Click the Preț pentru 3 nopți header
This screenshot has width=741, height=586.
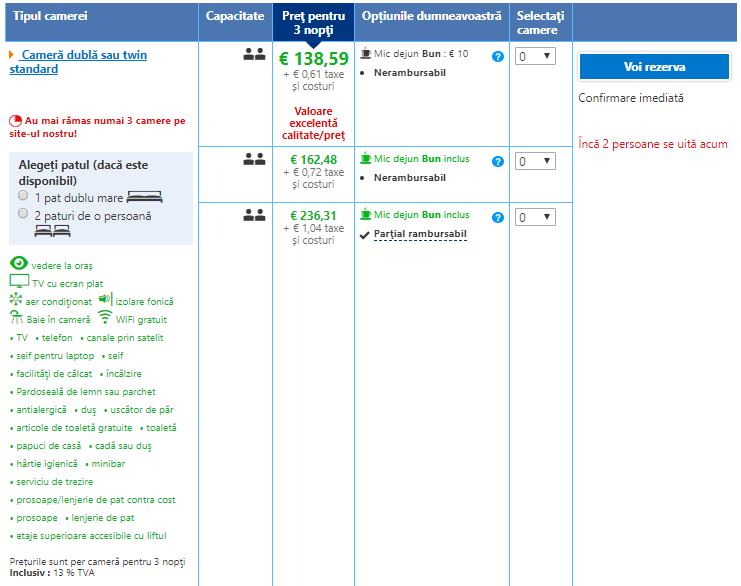[x=313, y=23]
